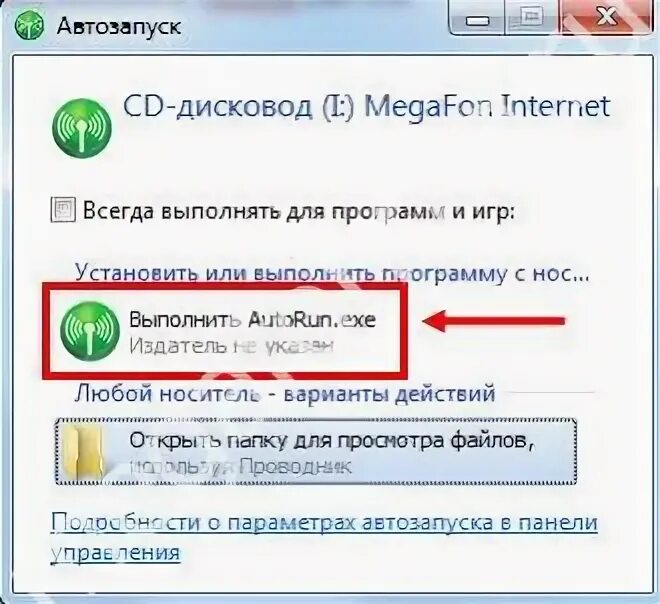
Task: Choose 'Открыть папку для просмотра файлов'
Action: tap(316, 452)
